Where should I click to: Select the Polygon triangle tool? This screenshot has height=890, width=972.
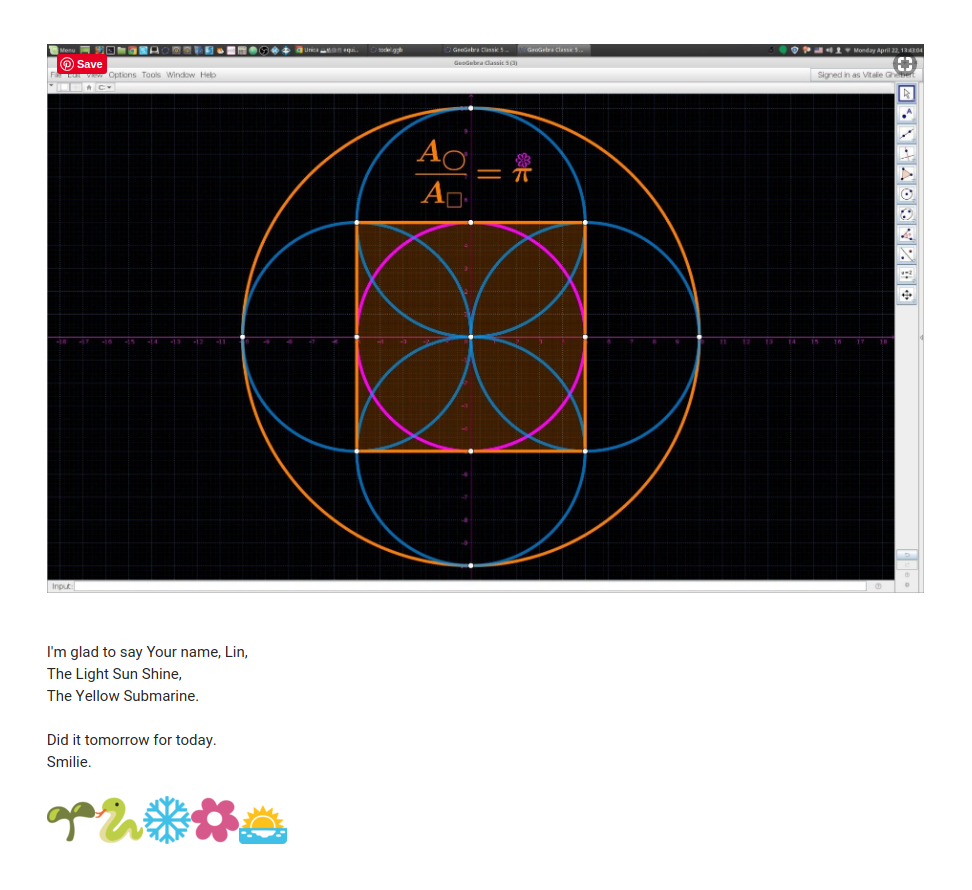click(x=906, y=174)
